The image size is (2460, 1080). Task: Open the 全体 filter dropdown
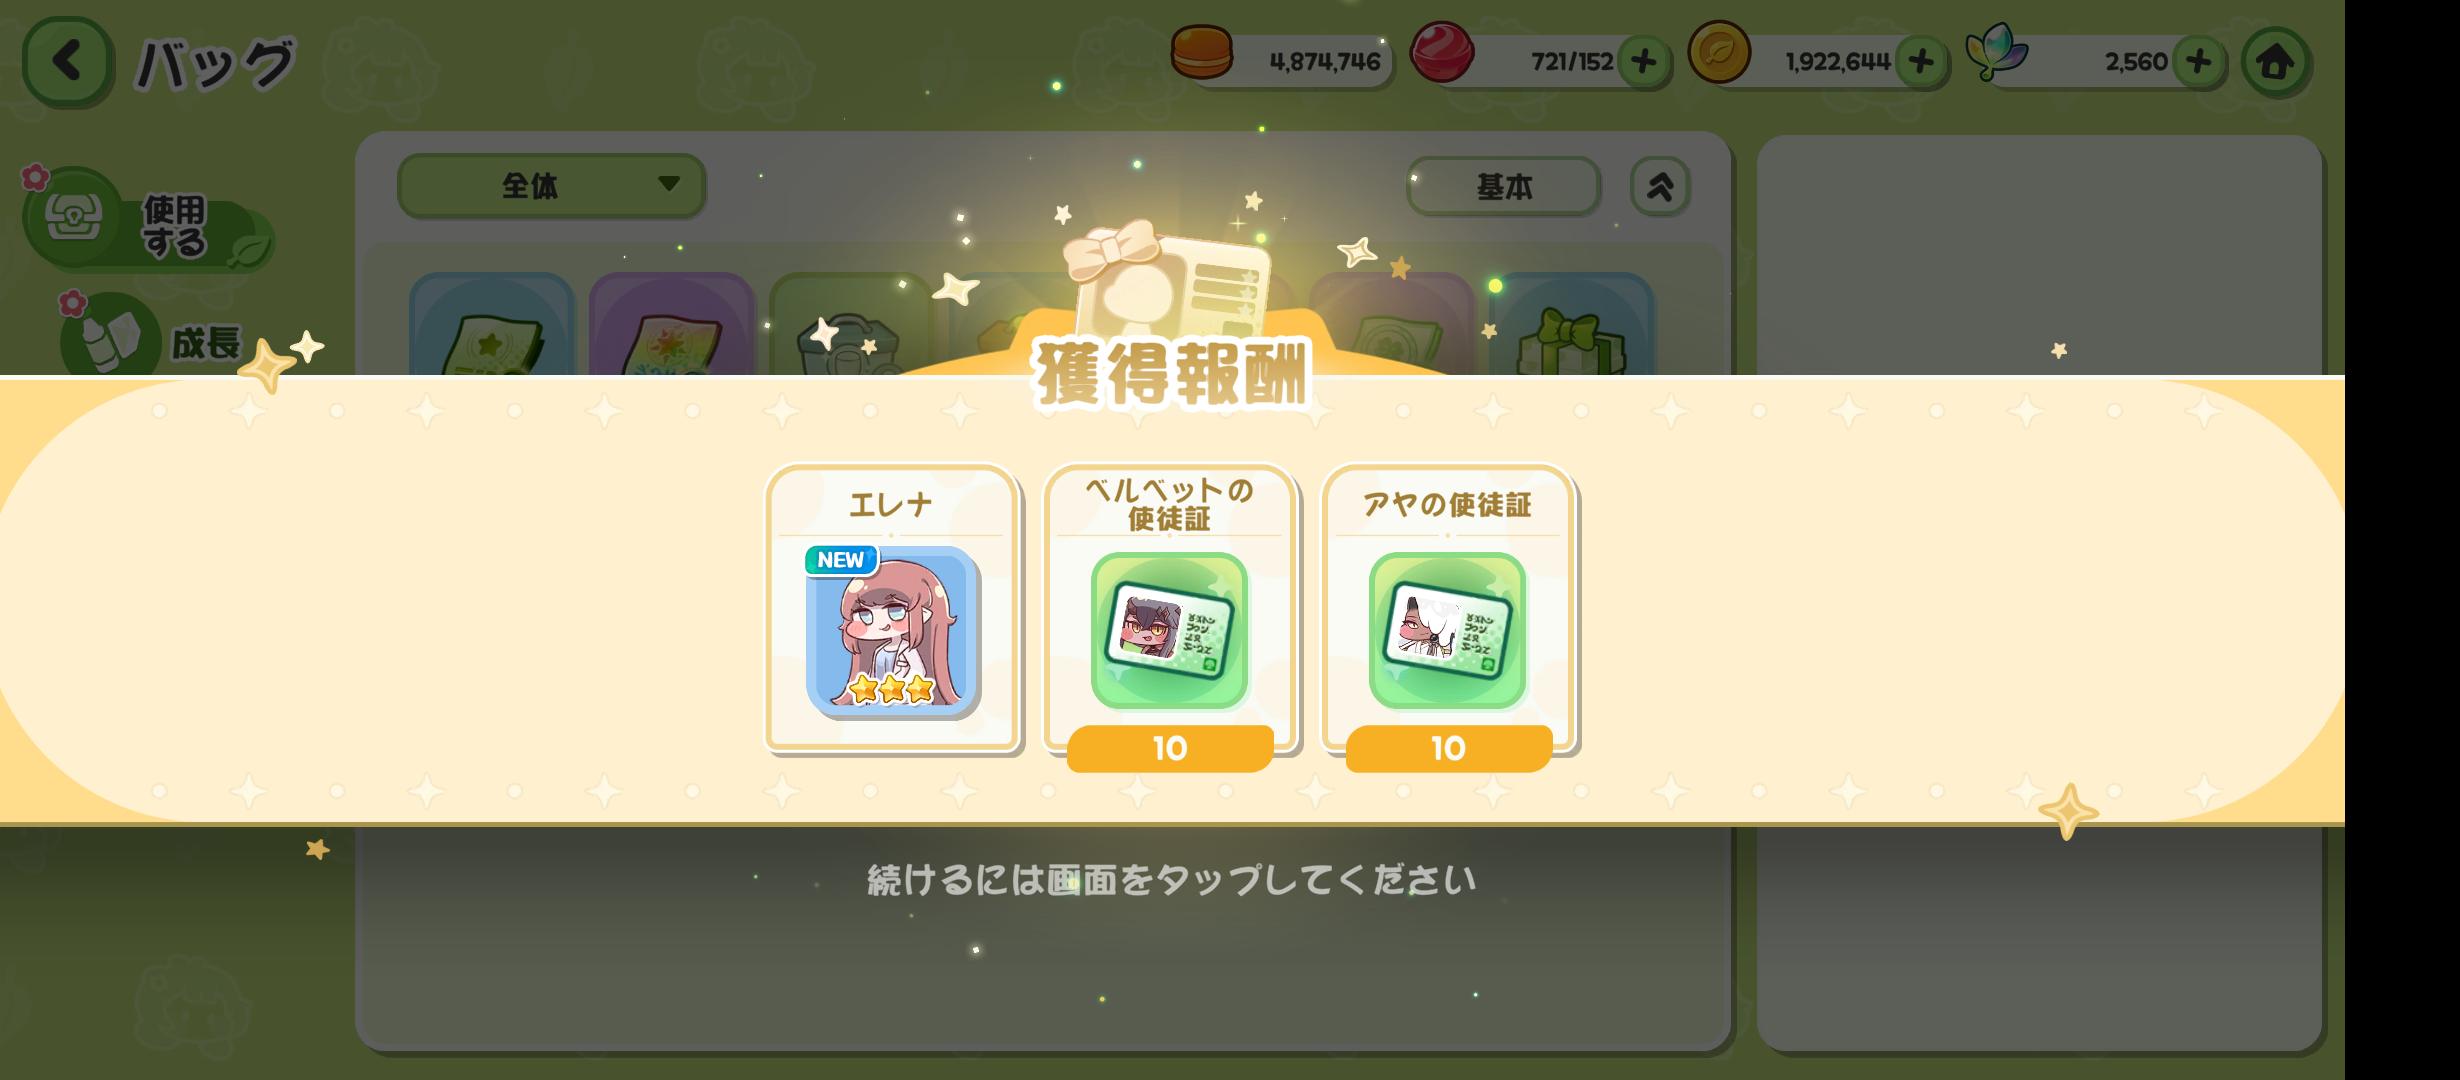(x=551, y=185)
